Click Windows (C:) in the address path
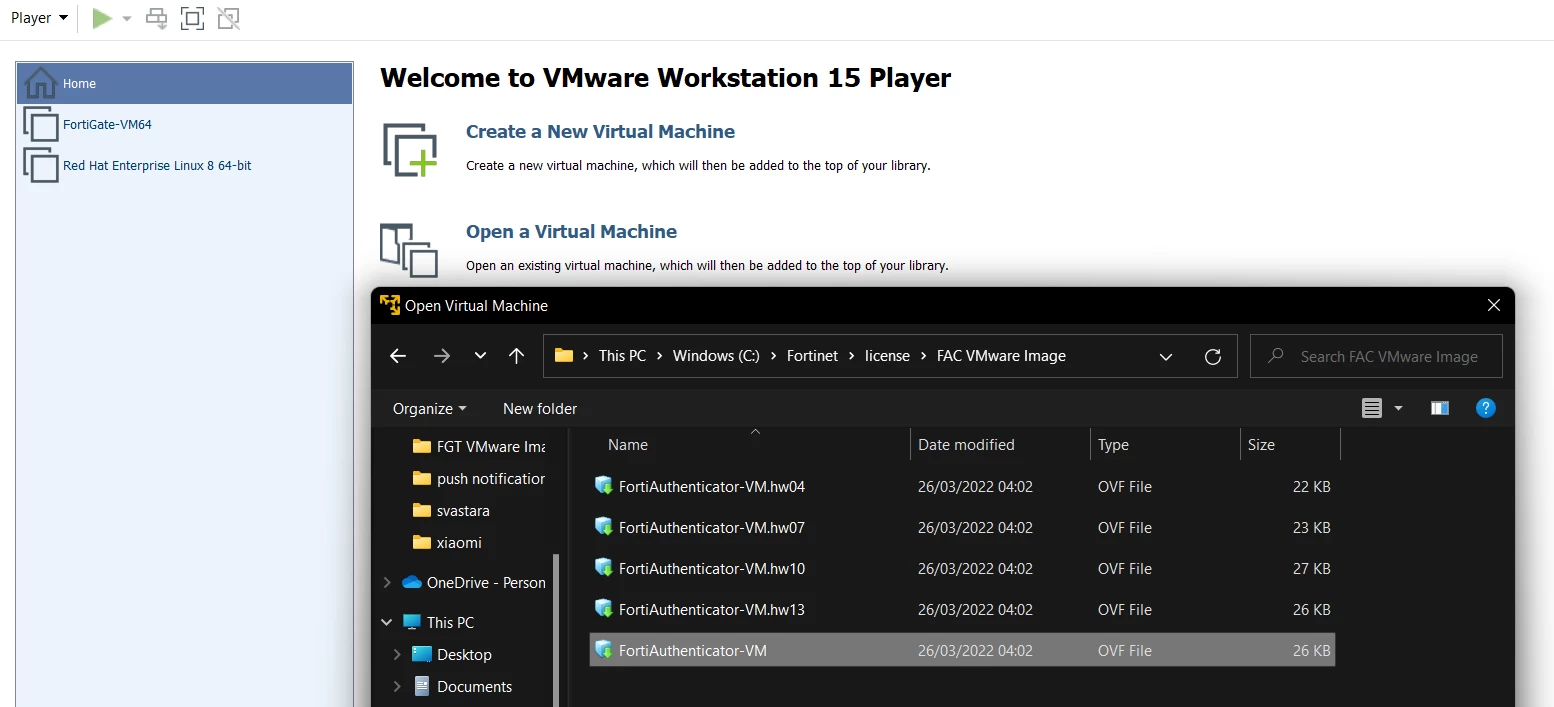This screenshot has width=1554, height=707. pos(716,356)
